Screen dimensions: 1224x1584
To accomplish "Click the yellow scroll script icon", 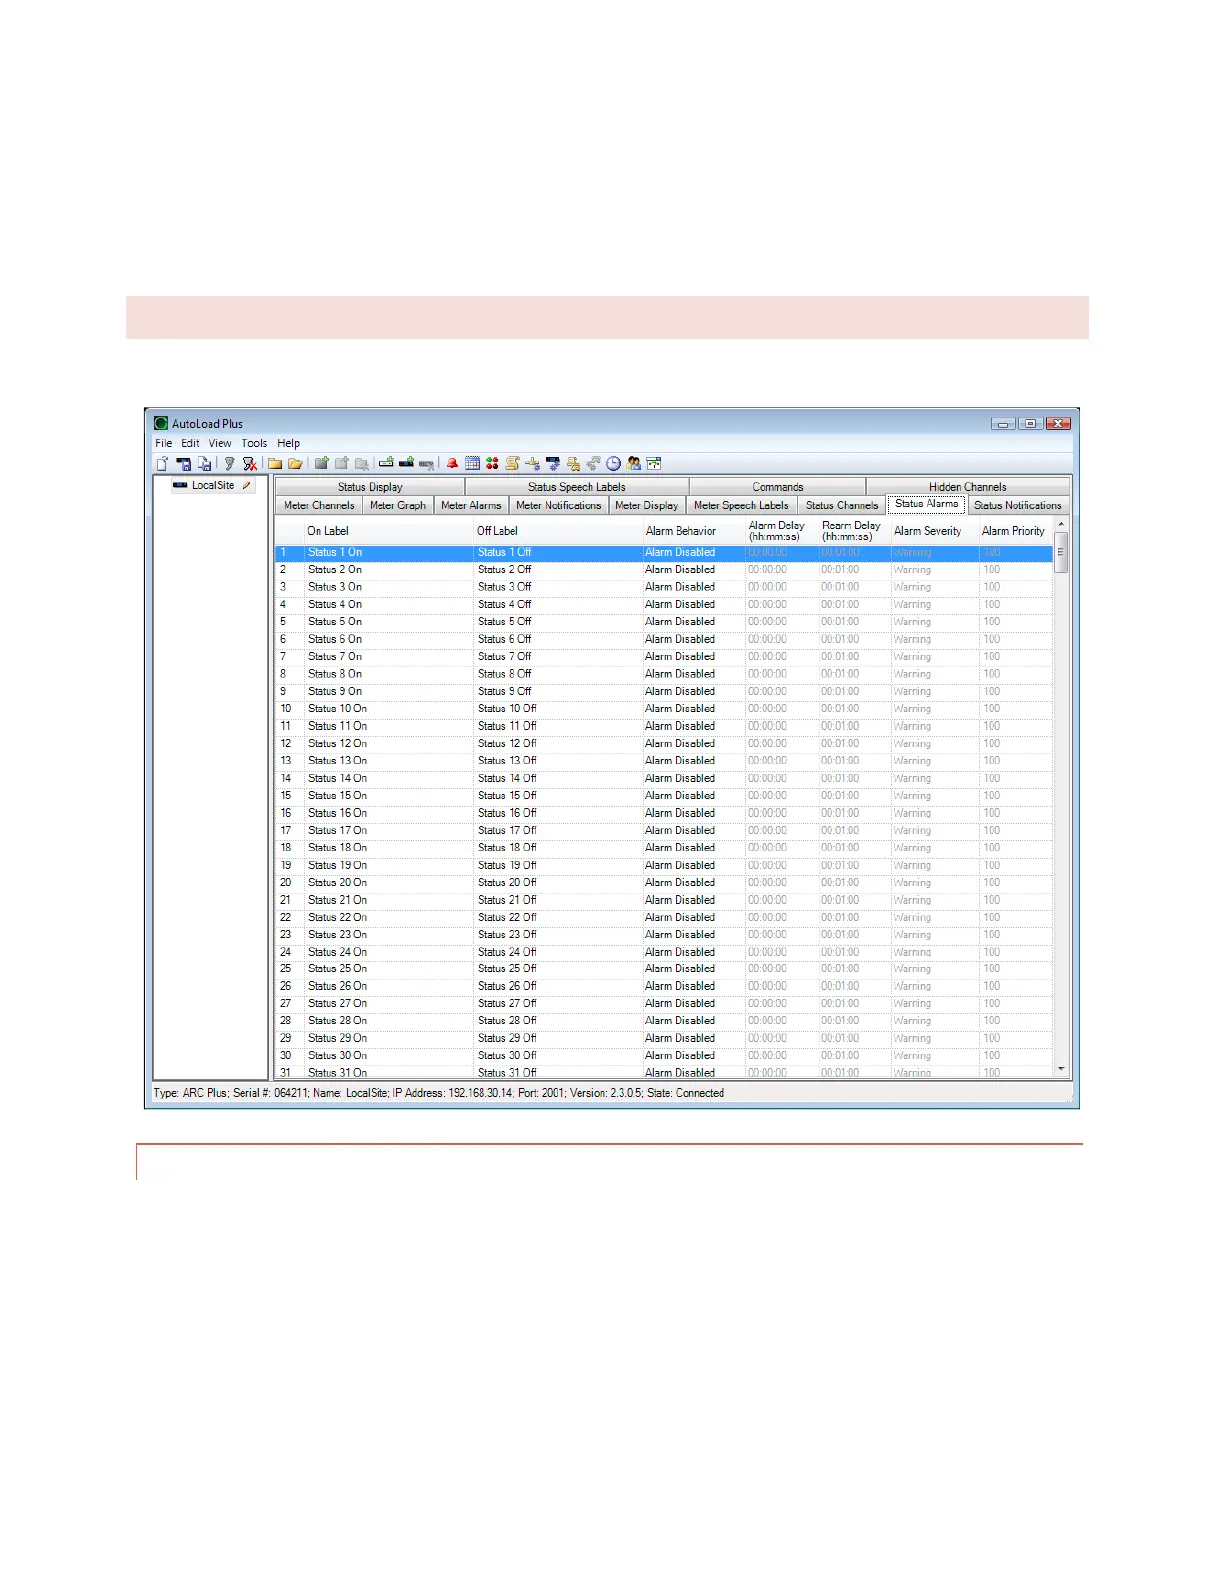I will [512, 464].
